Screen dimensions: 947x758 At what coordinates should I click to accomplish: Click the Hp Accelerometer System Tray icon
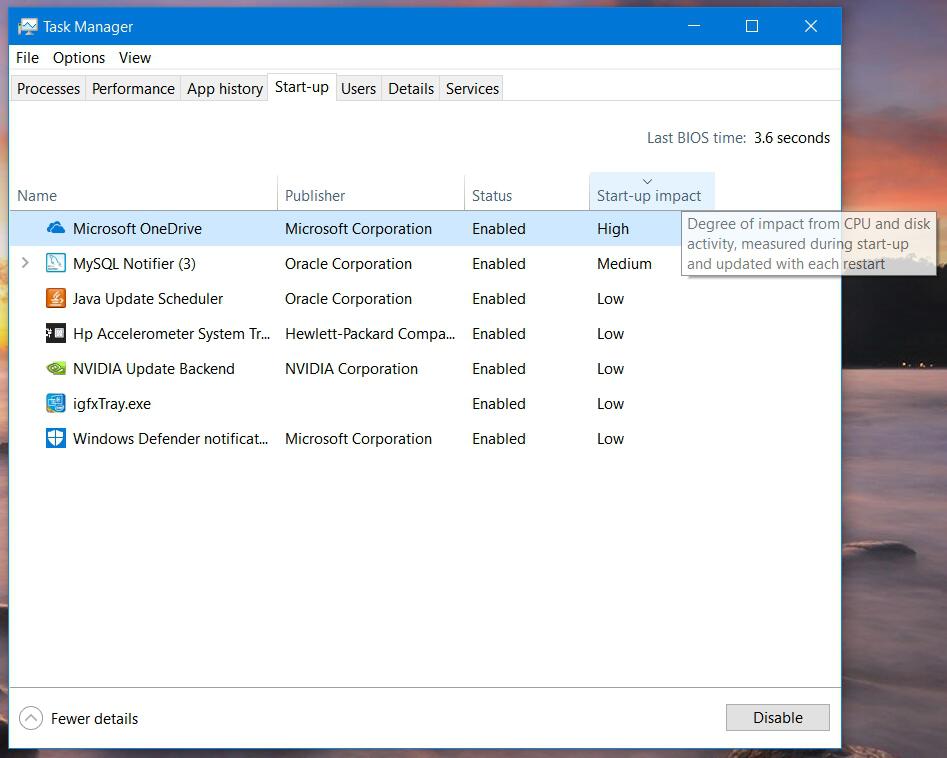click(x=56, y=333)
